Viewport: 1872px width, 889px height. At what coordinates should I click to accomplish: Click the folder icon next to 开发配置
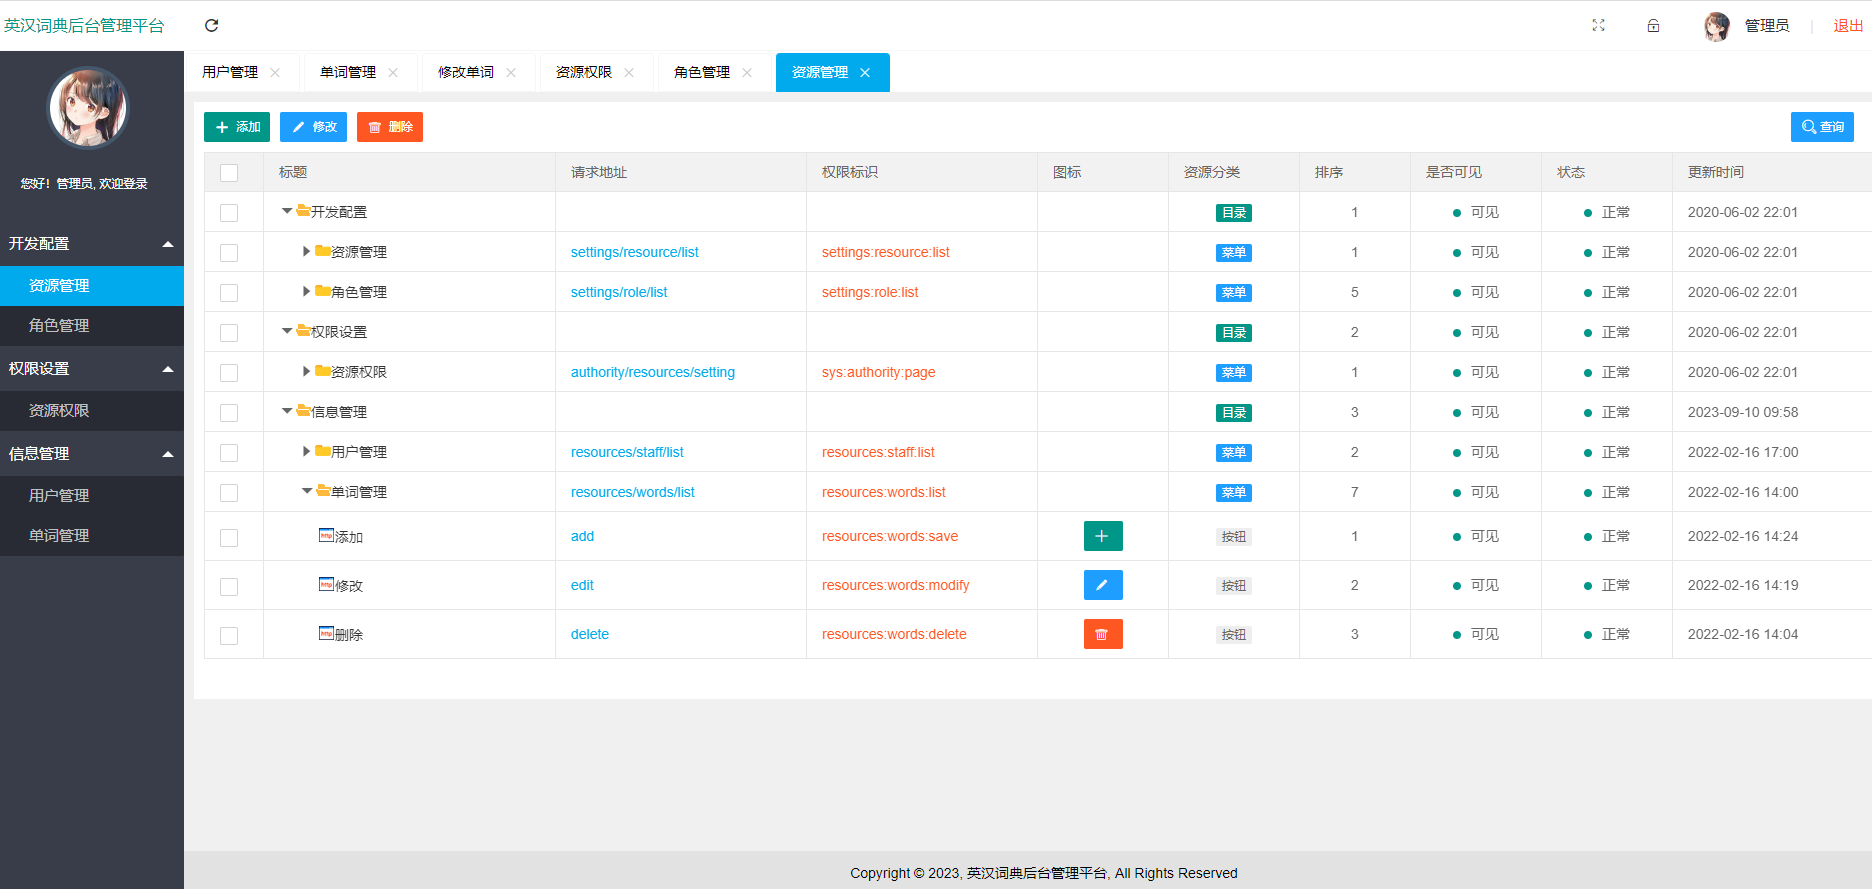coord(303,211)
